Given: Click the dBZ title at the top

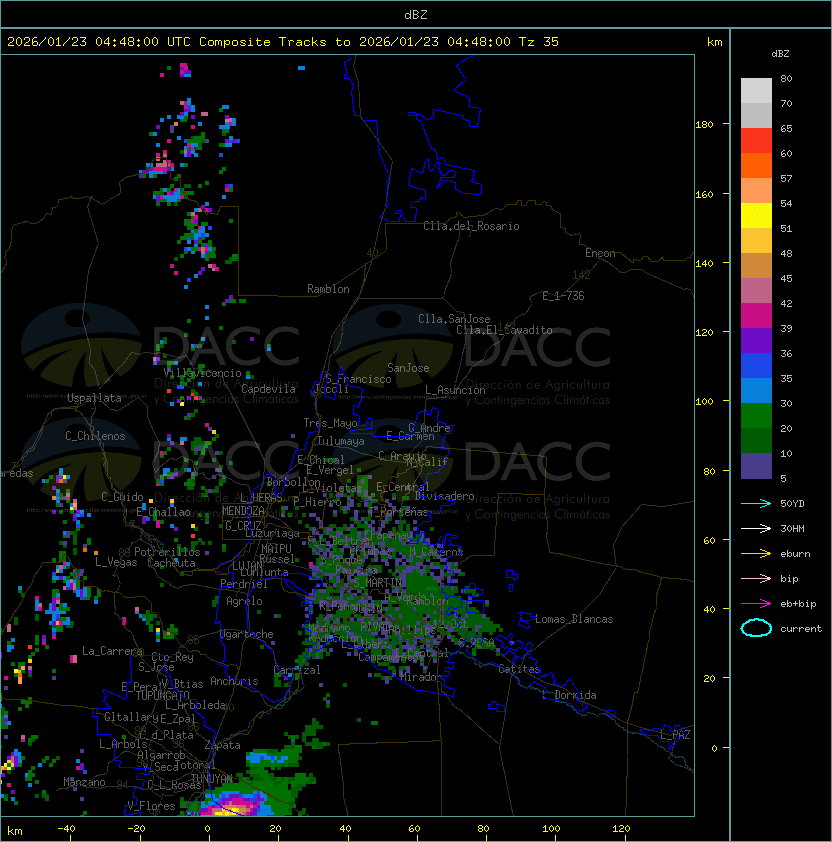Looking at the screenshot, I should [x=416, y=15].
